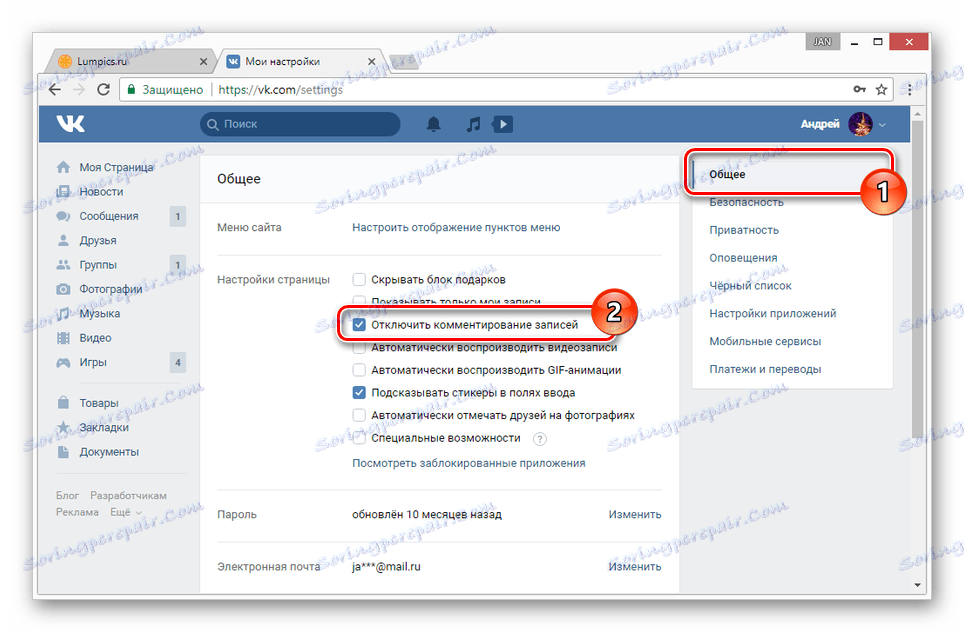Viewport: 964px width, 632px height.
Task: Open the Оповещения settings section
Action: (x=743, y=258)
